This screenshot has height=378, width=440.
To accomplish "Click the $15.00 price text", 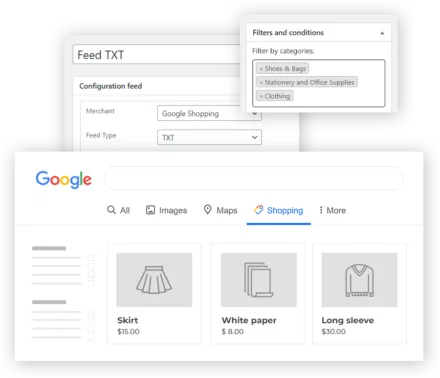I will click(x=128, y=332).
